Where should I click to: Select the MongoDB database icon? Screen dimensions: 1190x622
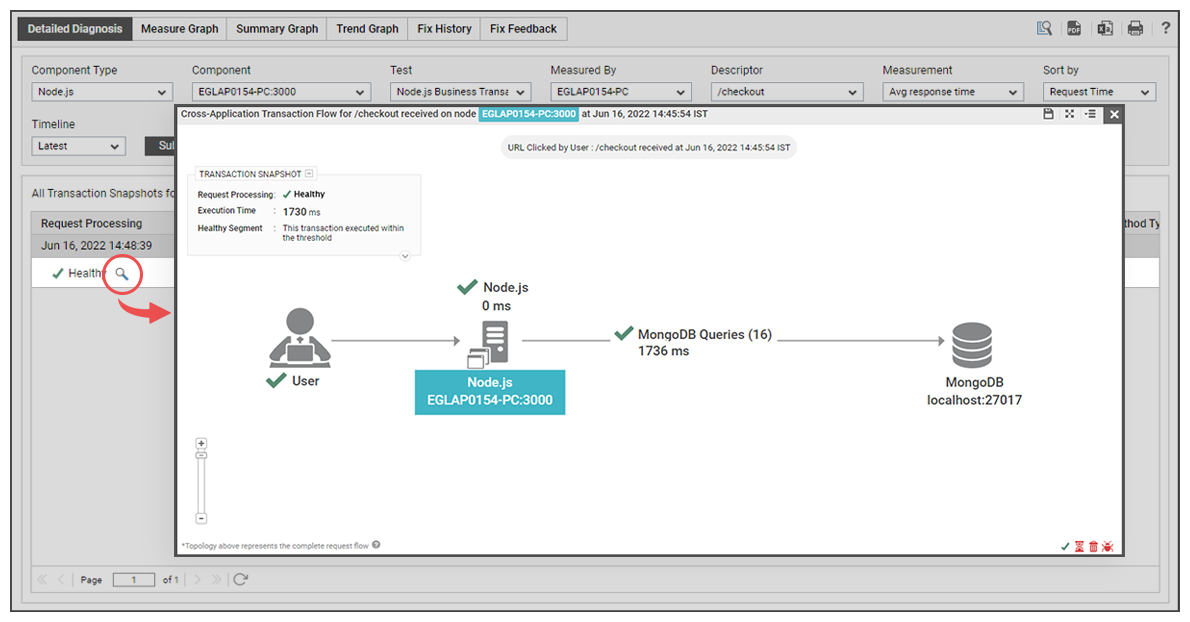tap(972, 344)
